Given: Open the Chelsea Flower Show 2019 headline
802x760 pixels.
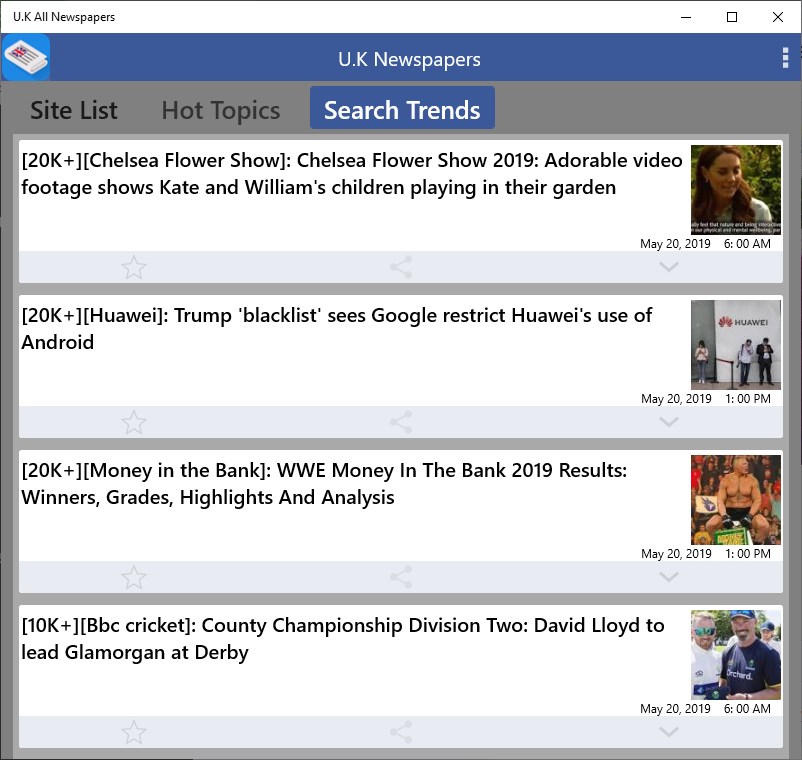Looking at the screenshot, I should click(352, 174).
